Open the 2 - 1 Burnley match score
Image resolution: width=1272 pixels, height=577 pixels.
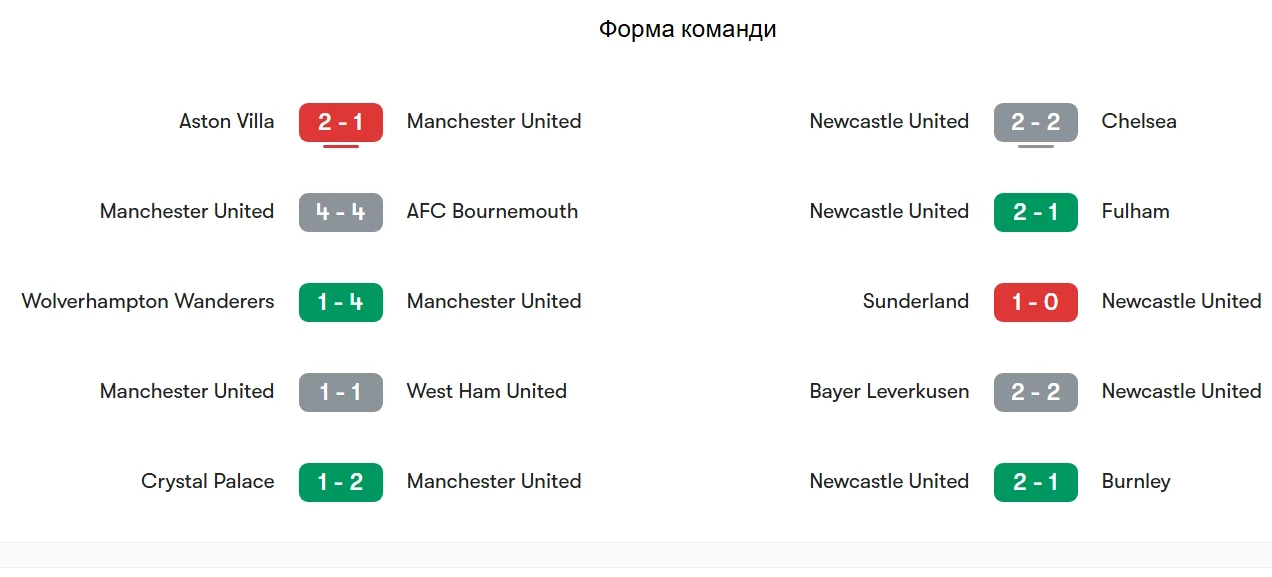pyautogui.click(x=1035, y=482)
